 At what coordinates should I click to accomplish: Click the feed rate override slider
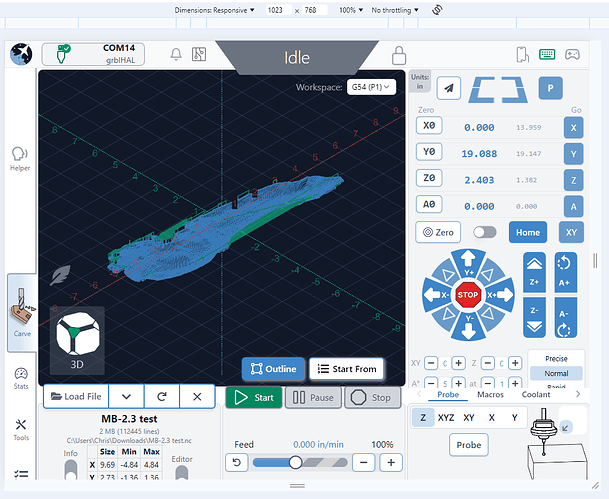pyautogui.click(x=296, y=462)
